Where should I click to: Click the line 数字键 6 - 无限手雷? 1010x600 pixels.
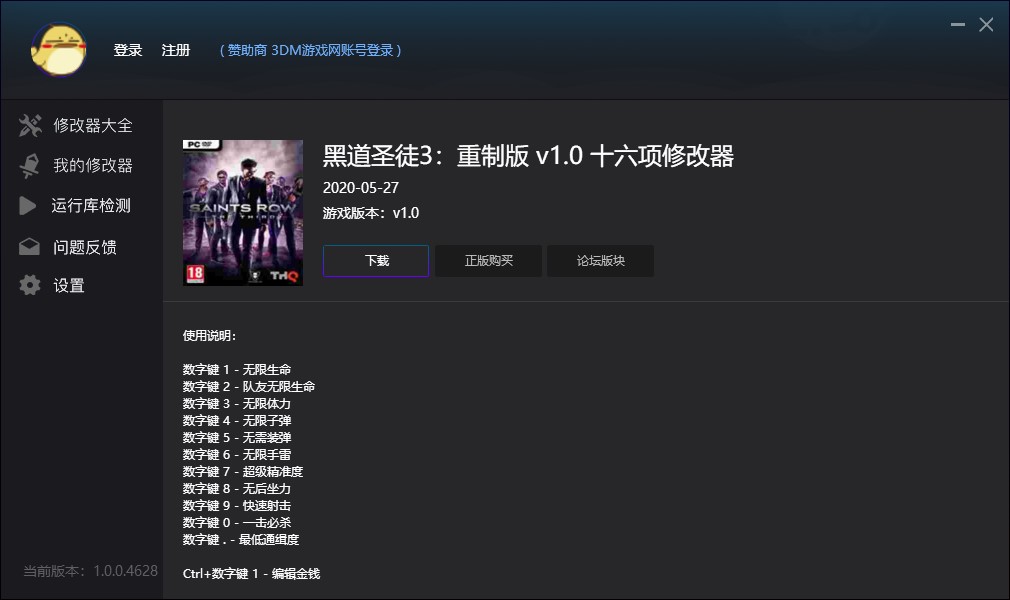pos(237,455)
